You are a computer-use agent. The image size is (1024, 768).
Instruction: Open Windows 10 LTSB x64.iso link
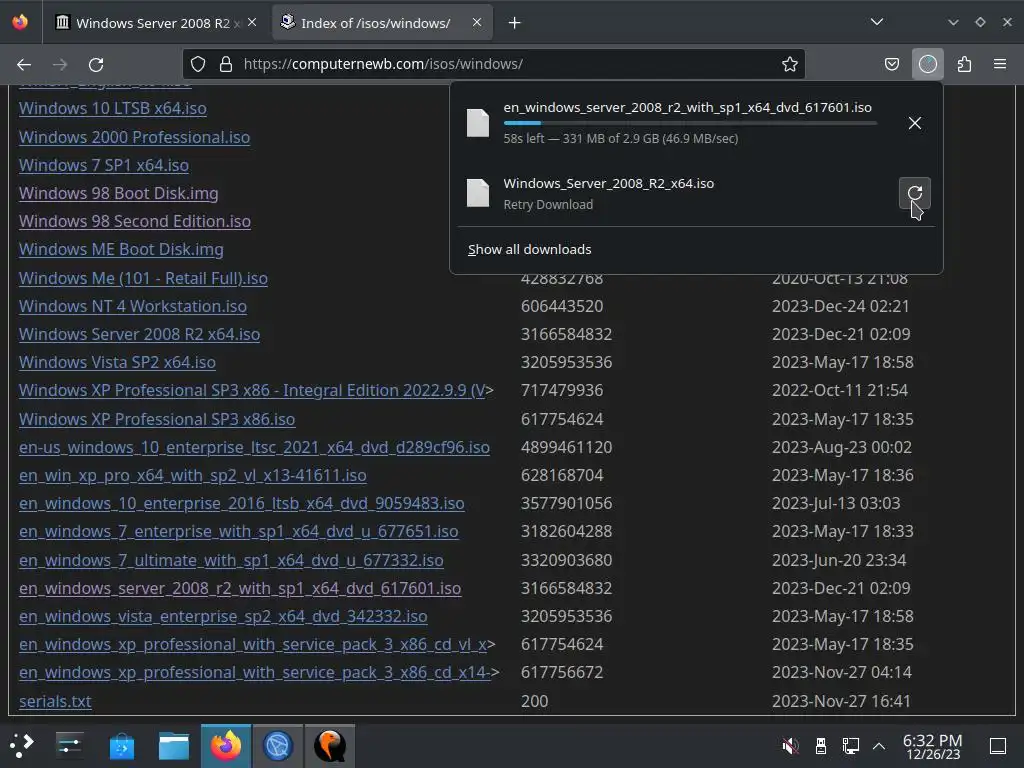112,108
